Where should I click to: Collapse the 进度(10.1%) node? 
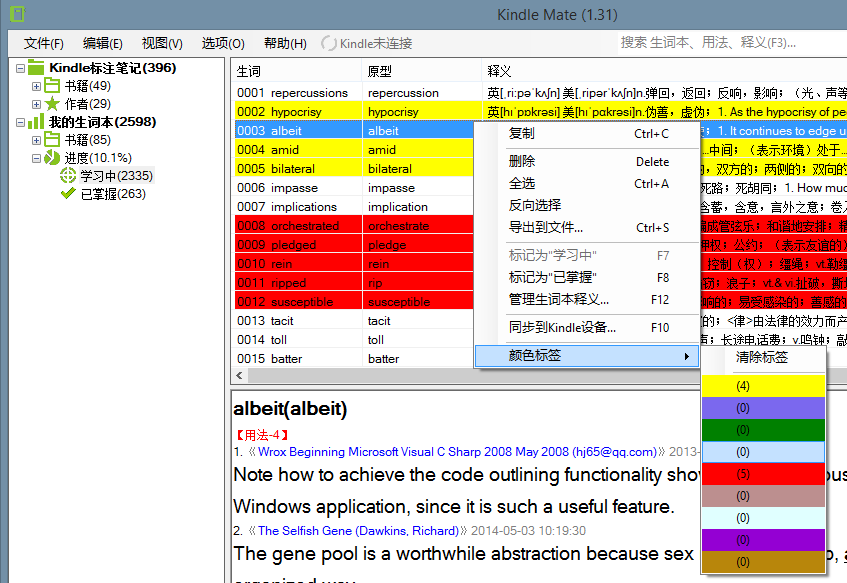pos(36,158)
